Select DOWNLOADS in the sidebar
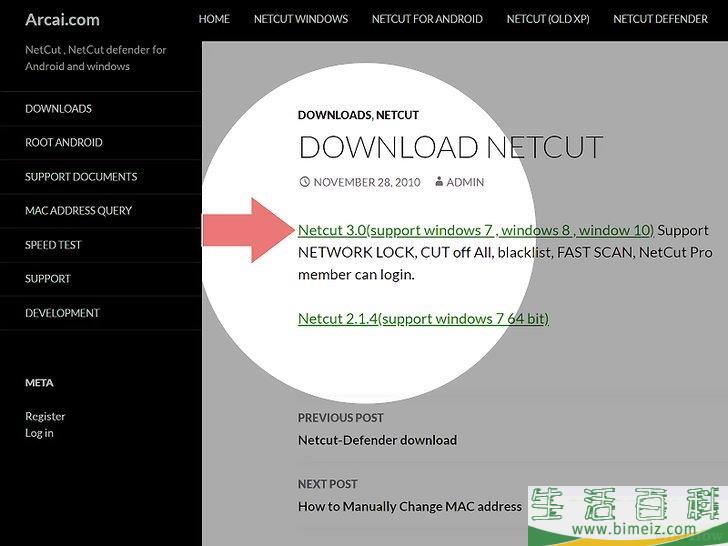The image size is (728, 546). 58,109
